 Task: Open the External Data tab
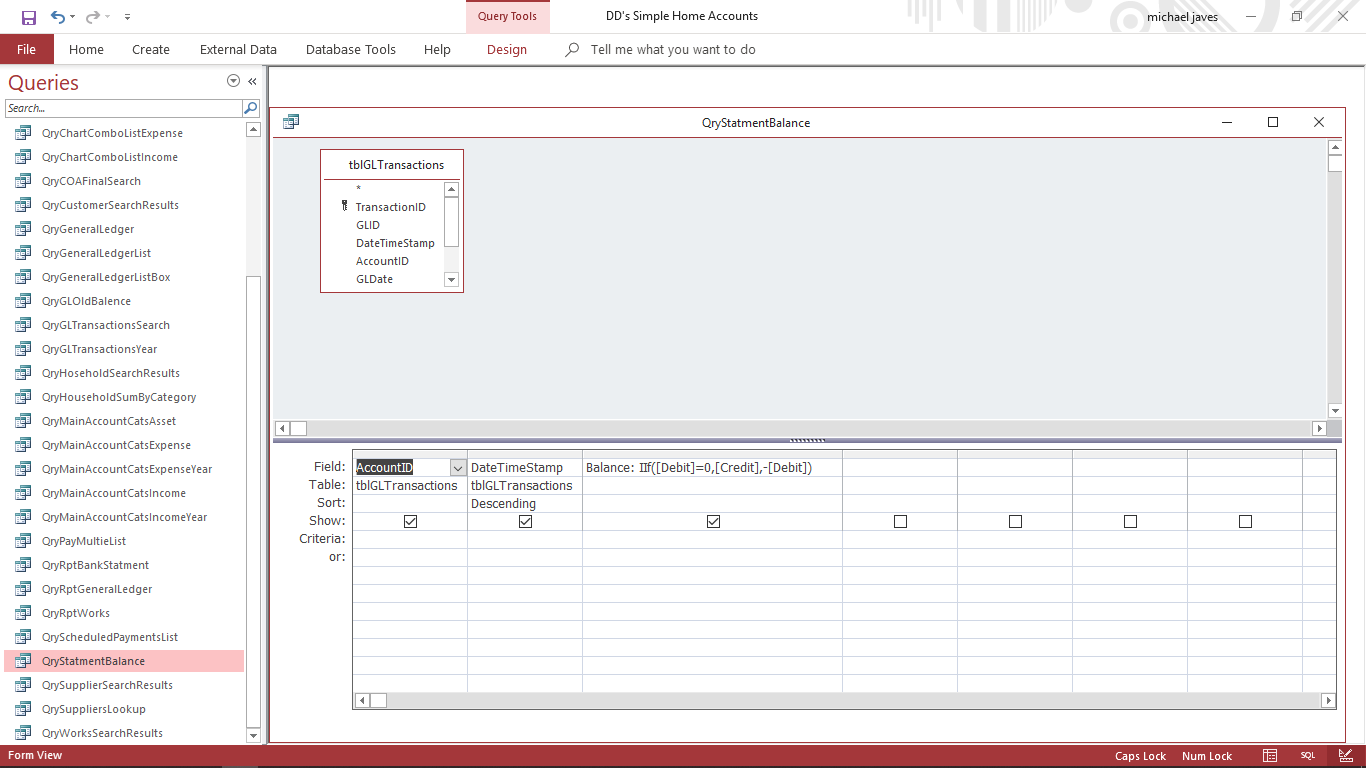pos(238,49)
